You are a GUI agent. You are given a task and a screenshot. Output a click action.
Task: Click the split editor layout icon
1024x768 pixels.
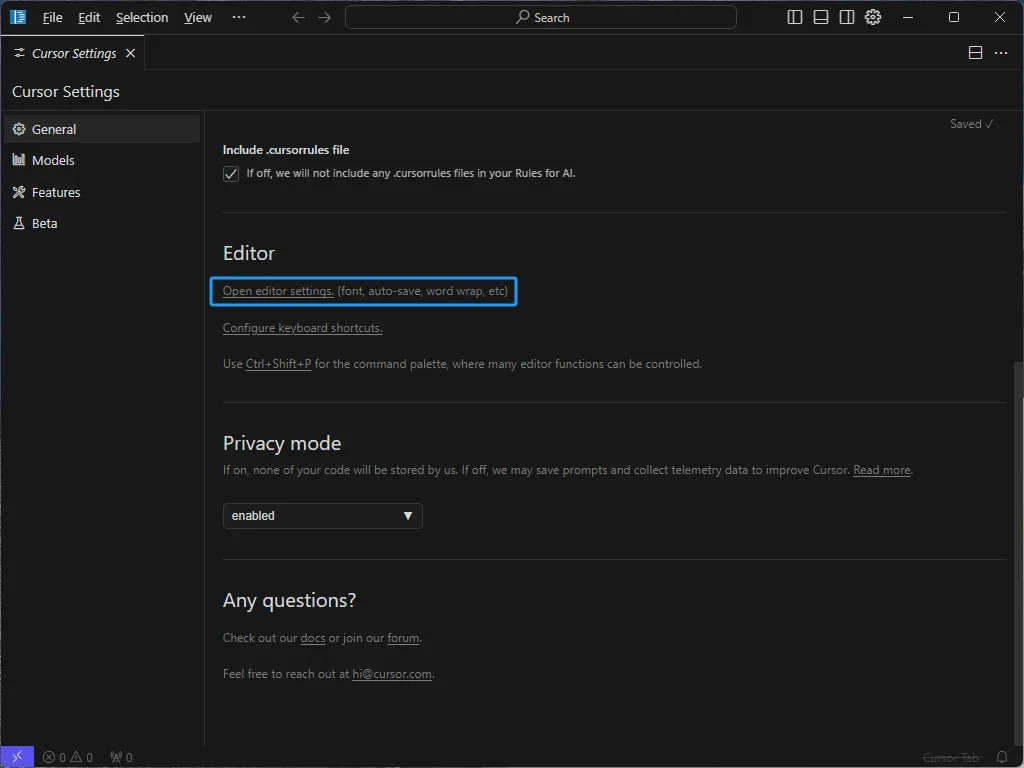(975, 53)
